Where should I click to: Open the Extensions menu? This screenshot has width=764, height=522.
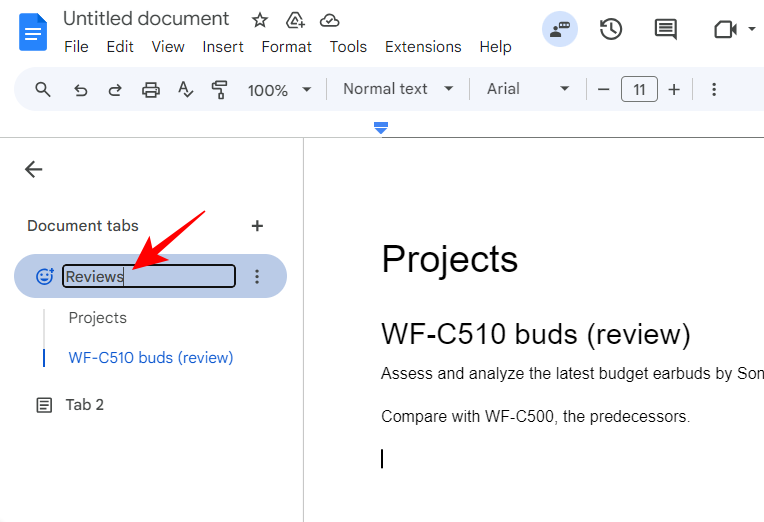click(423, 47)
